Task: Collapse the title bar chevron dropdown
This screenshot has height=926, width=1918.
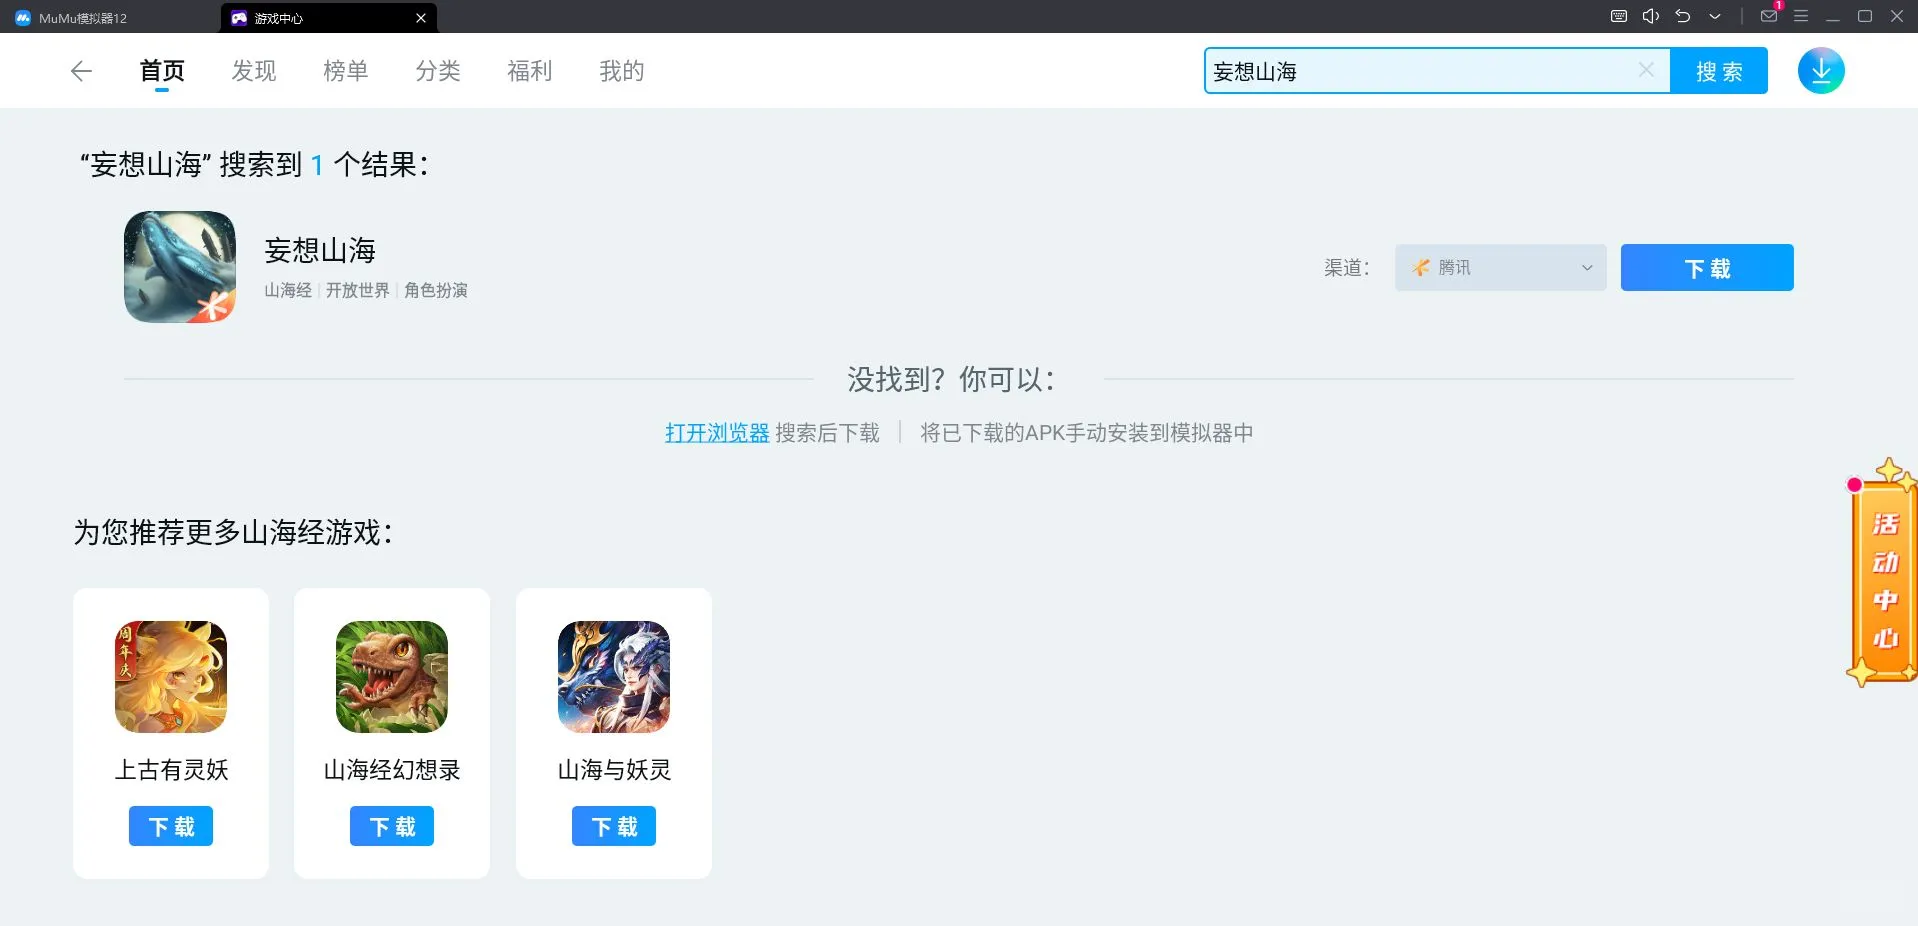Action: 1716,16
